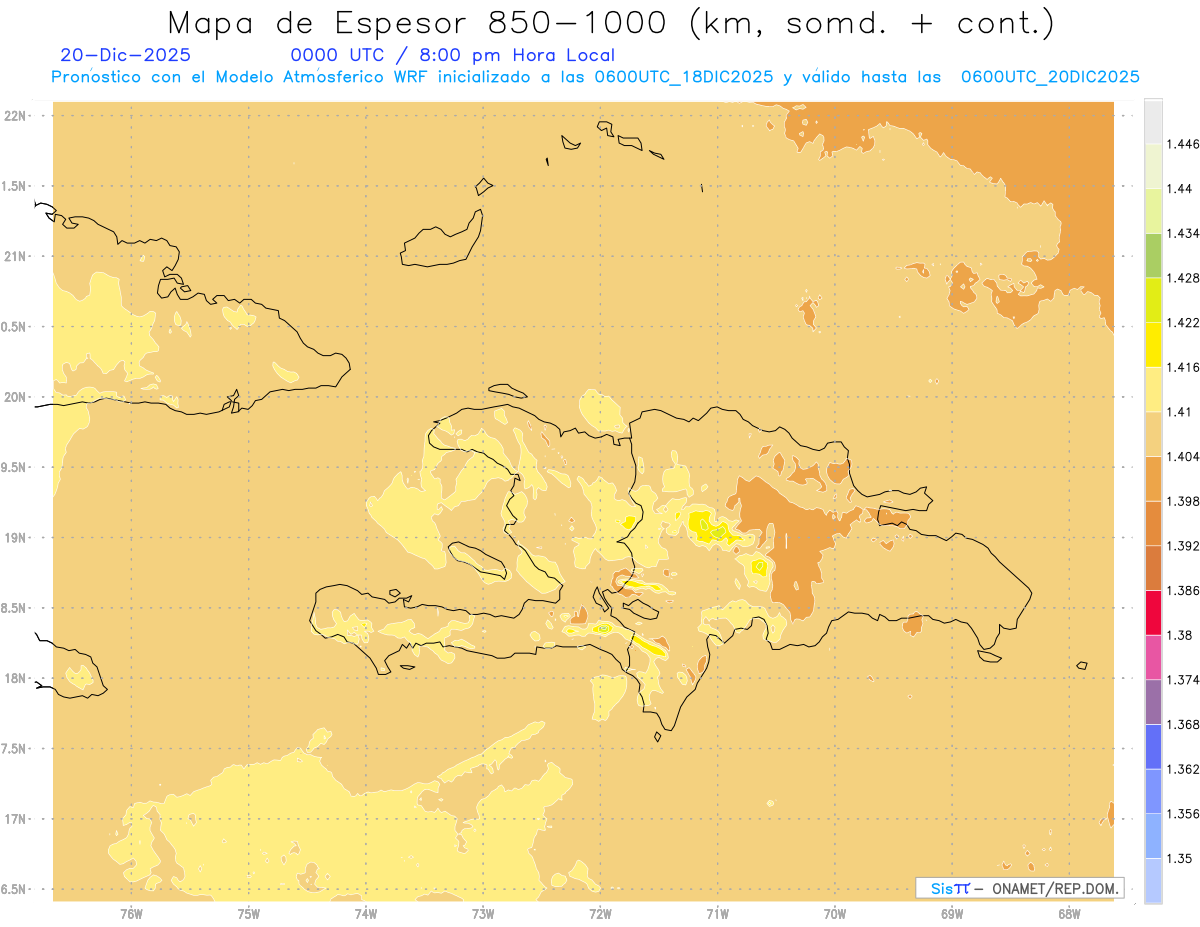Click the legend value 1.356
The height and width of the screenshot is (927, 1200).
[1183, 814]
